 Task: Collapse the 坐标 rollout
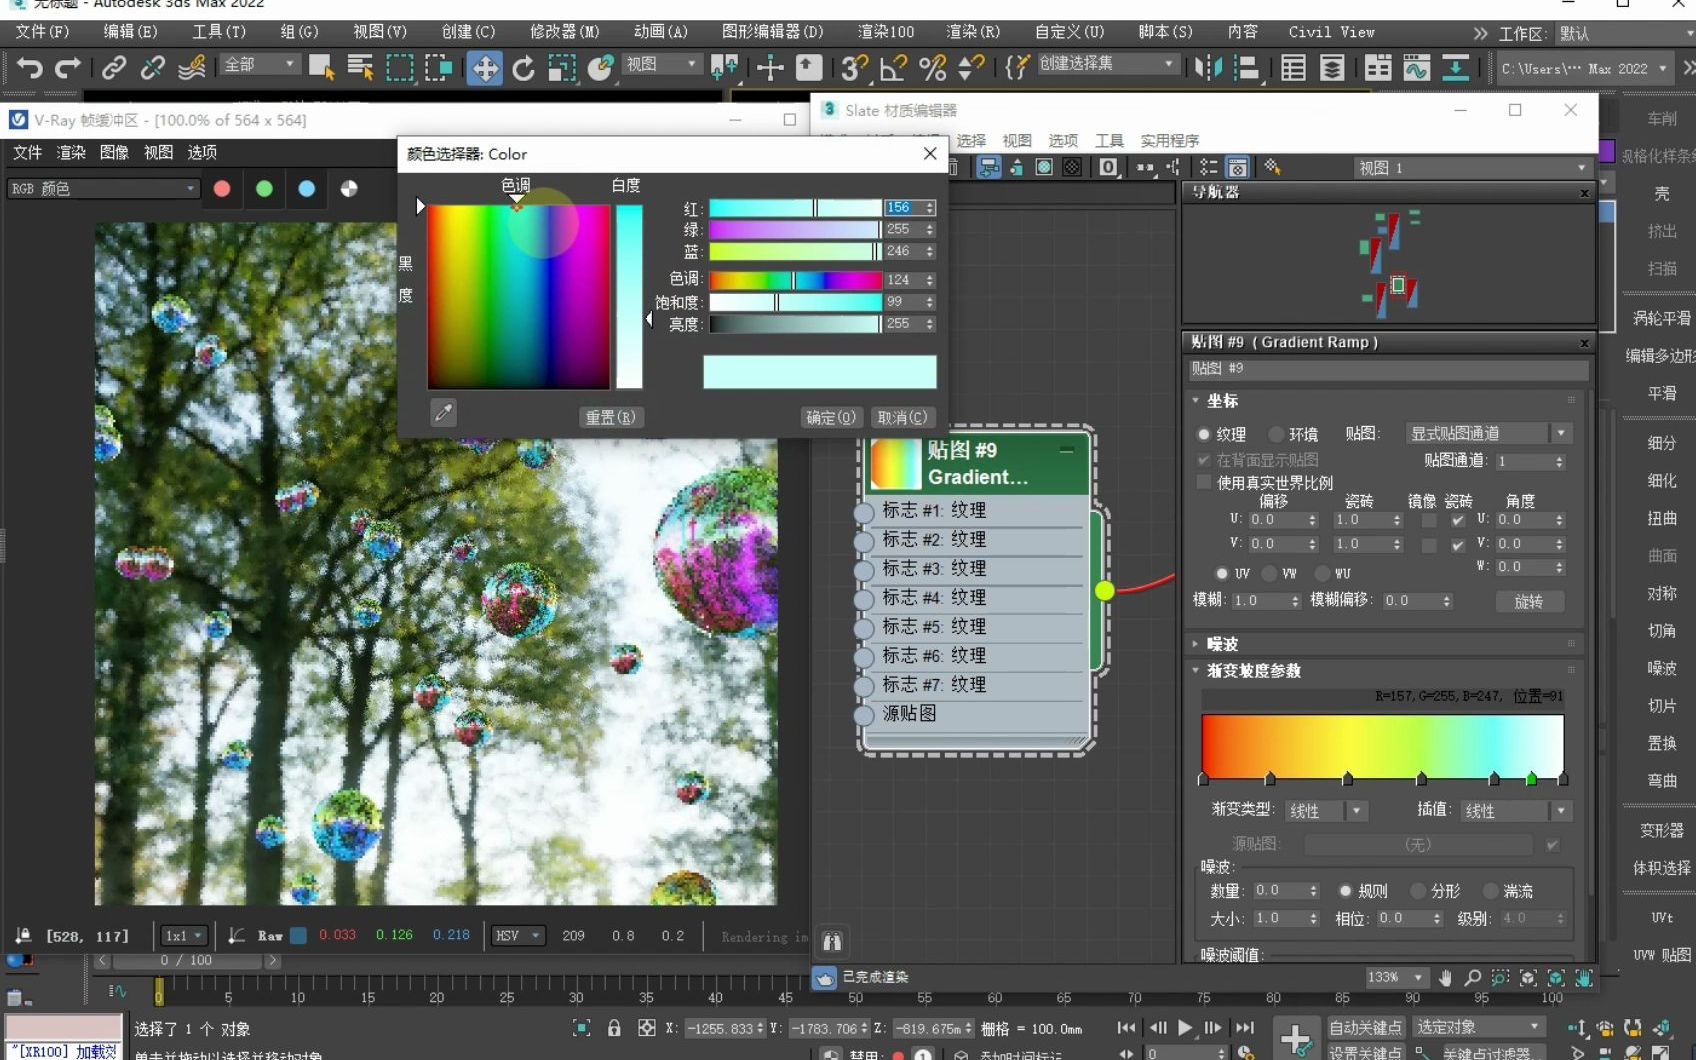[1222, 400]
